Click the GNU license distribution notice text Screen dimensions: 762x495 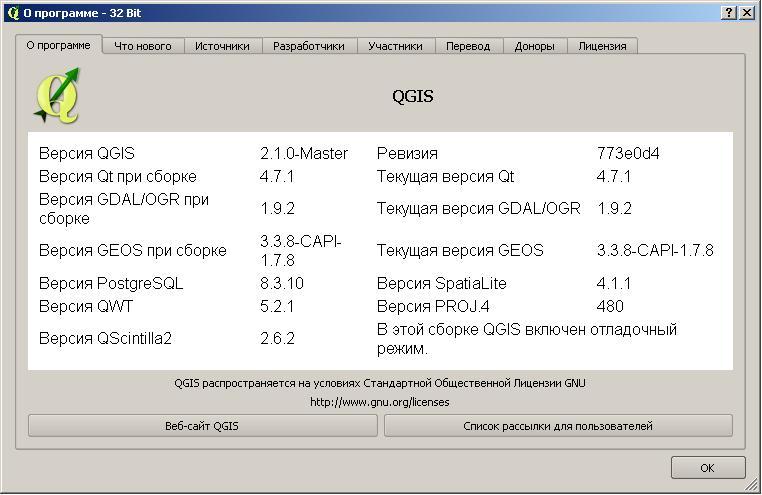(x=380, y=383)
